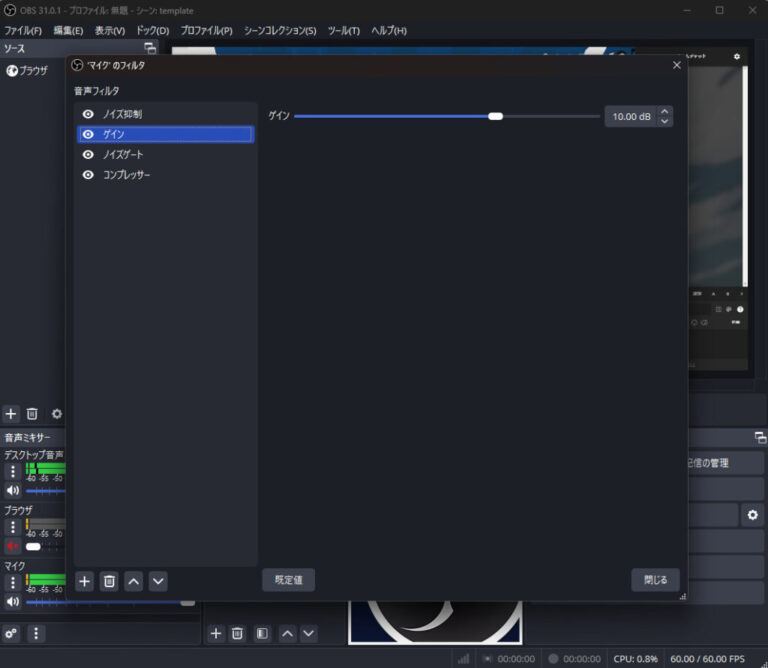The width and height of the screenshot is (768, 668).
Task: Toggle eye icon for ノイズゲート filter
Action: tap(88, 155)
